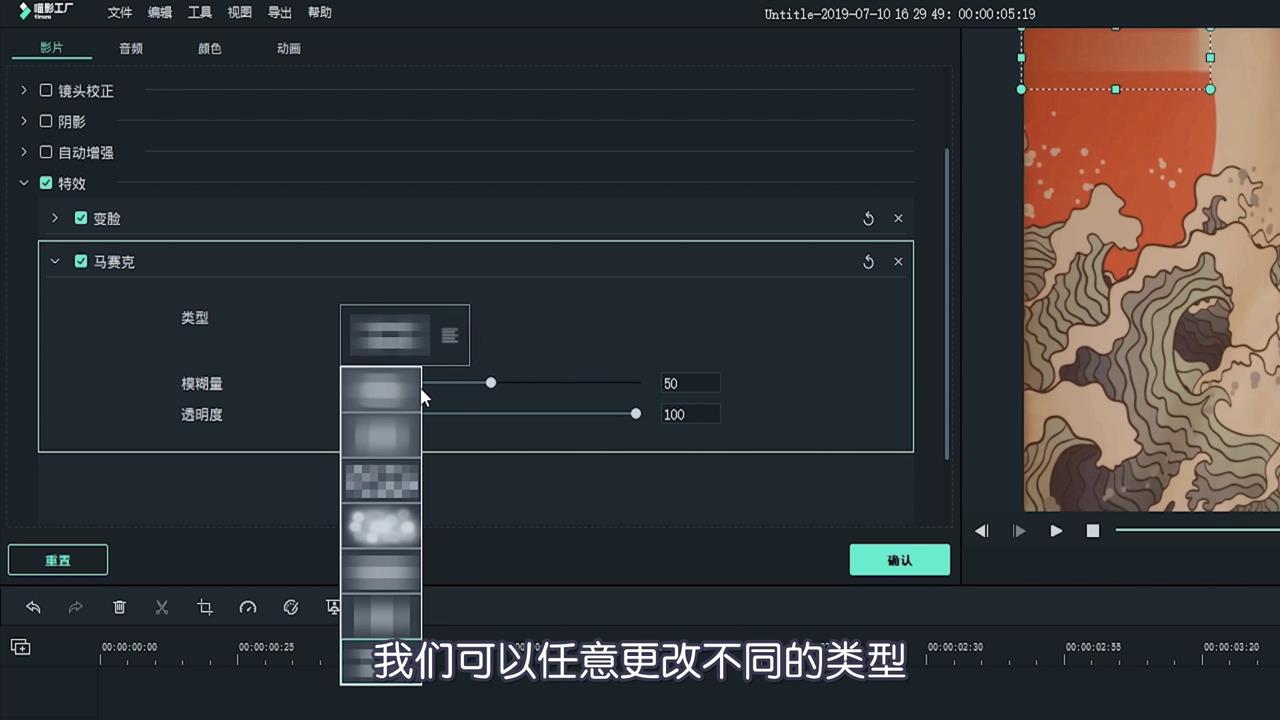Open the 类型 mosaic type dropdown
Image resolution: width=1280 pixels, height=720 pixels.
[x=405, y=335]
